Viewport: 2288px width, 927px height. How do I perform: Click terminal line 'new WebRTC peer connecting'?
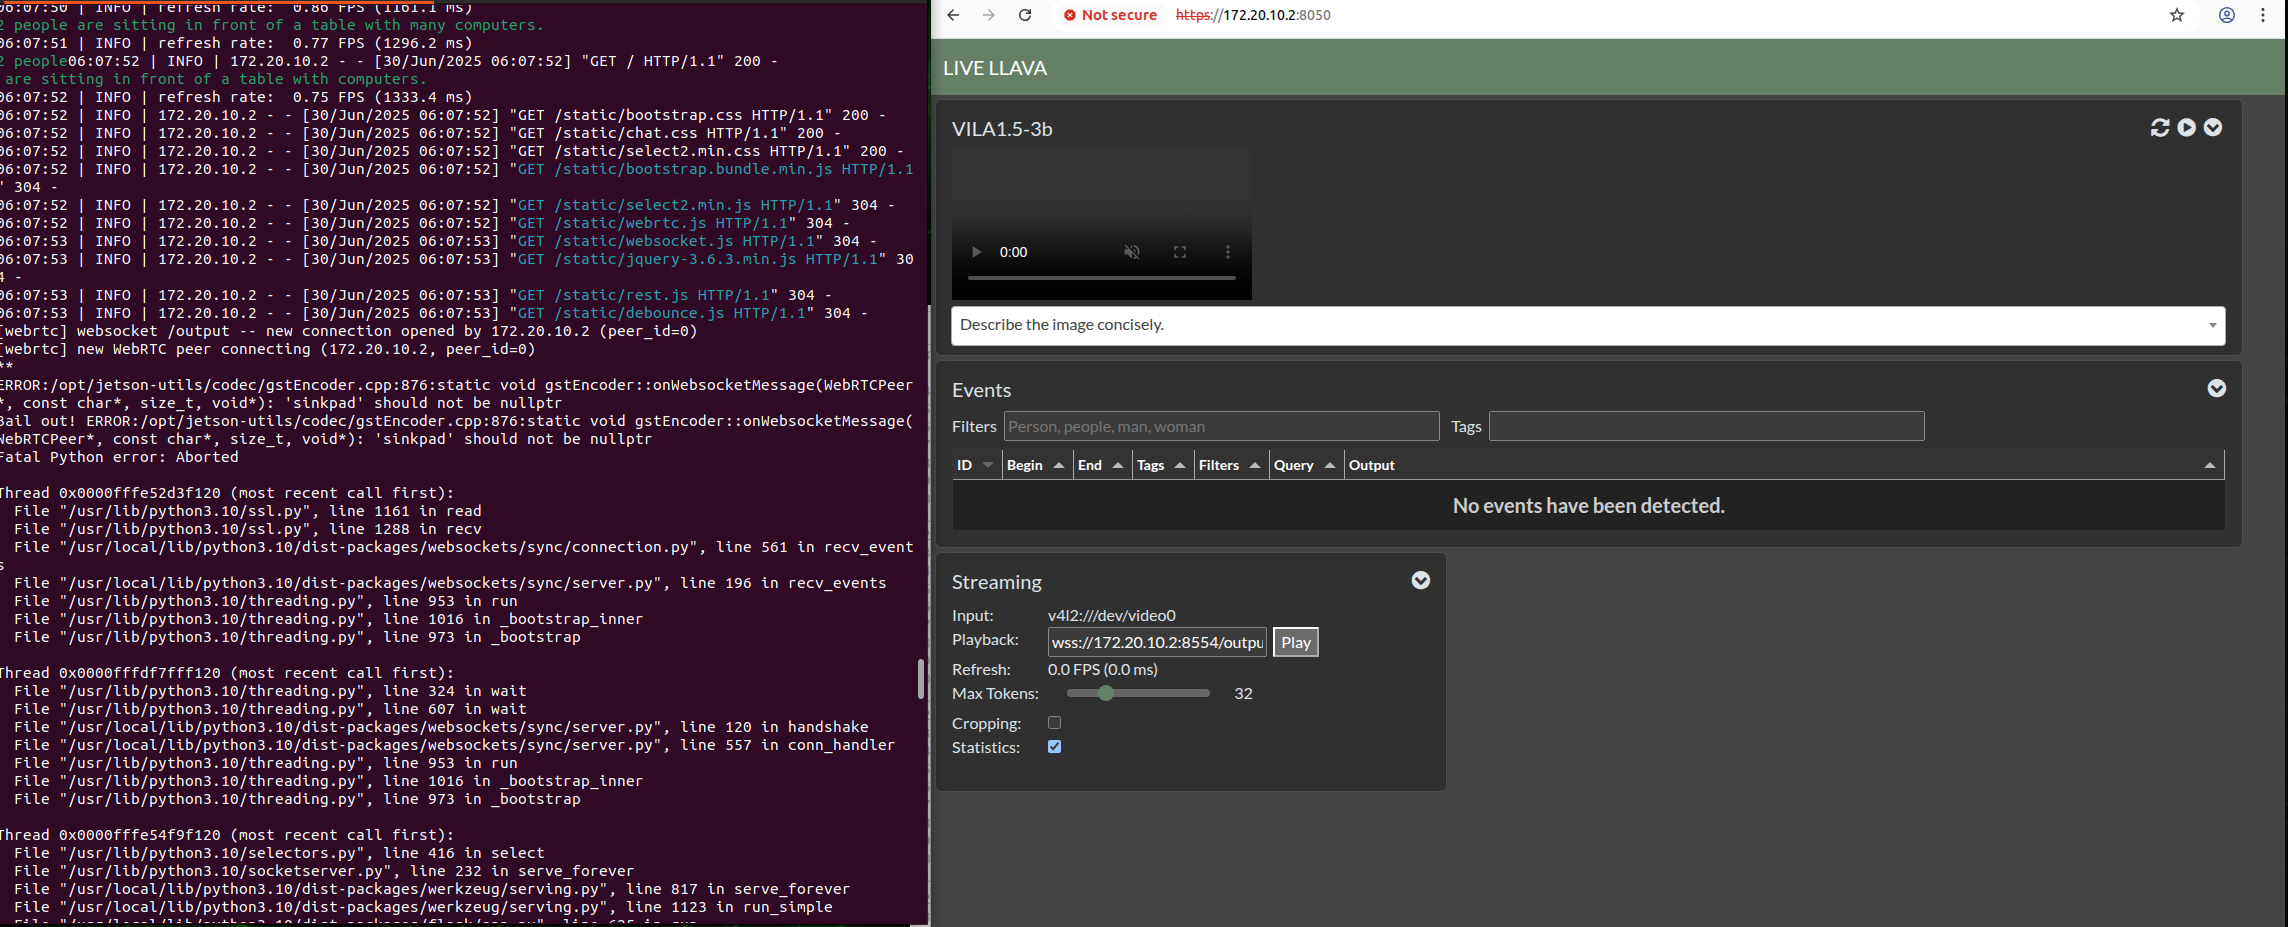(268, 349)
